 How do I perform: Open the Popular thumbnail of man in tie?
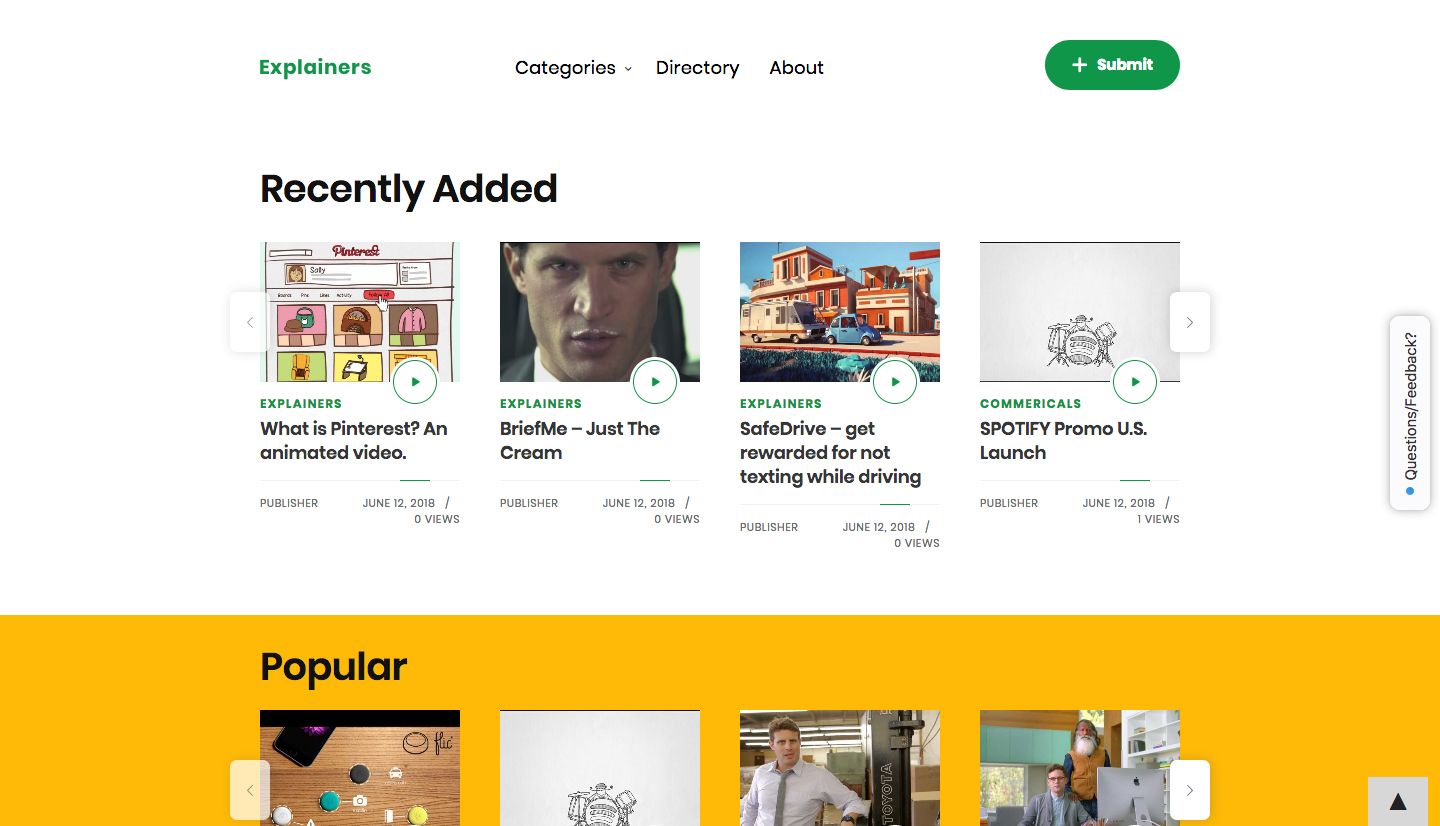click(x=840, y=768)
